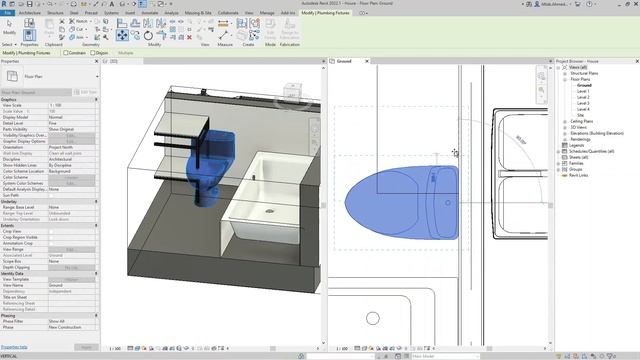The image size is (640, 360).
Task: Click the Trim/Extend to Corner icon
Action: point(161,36)
